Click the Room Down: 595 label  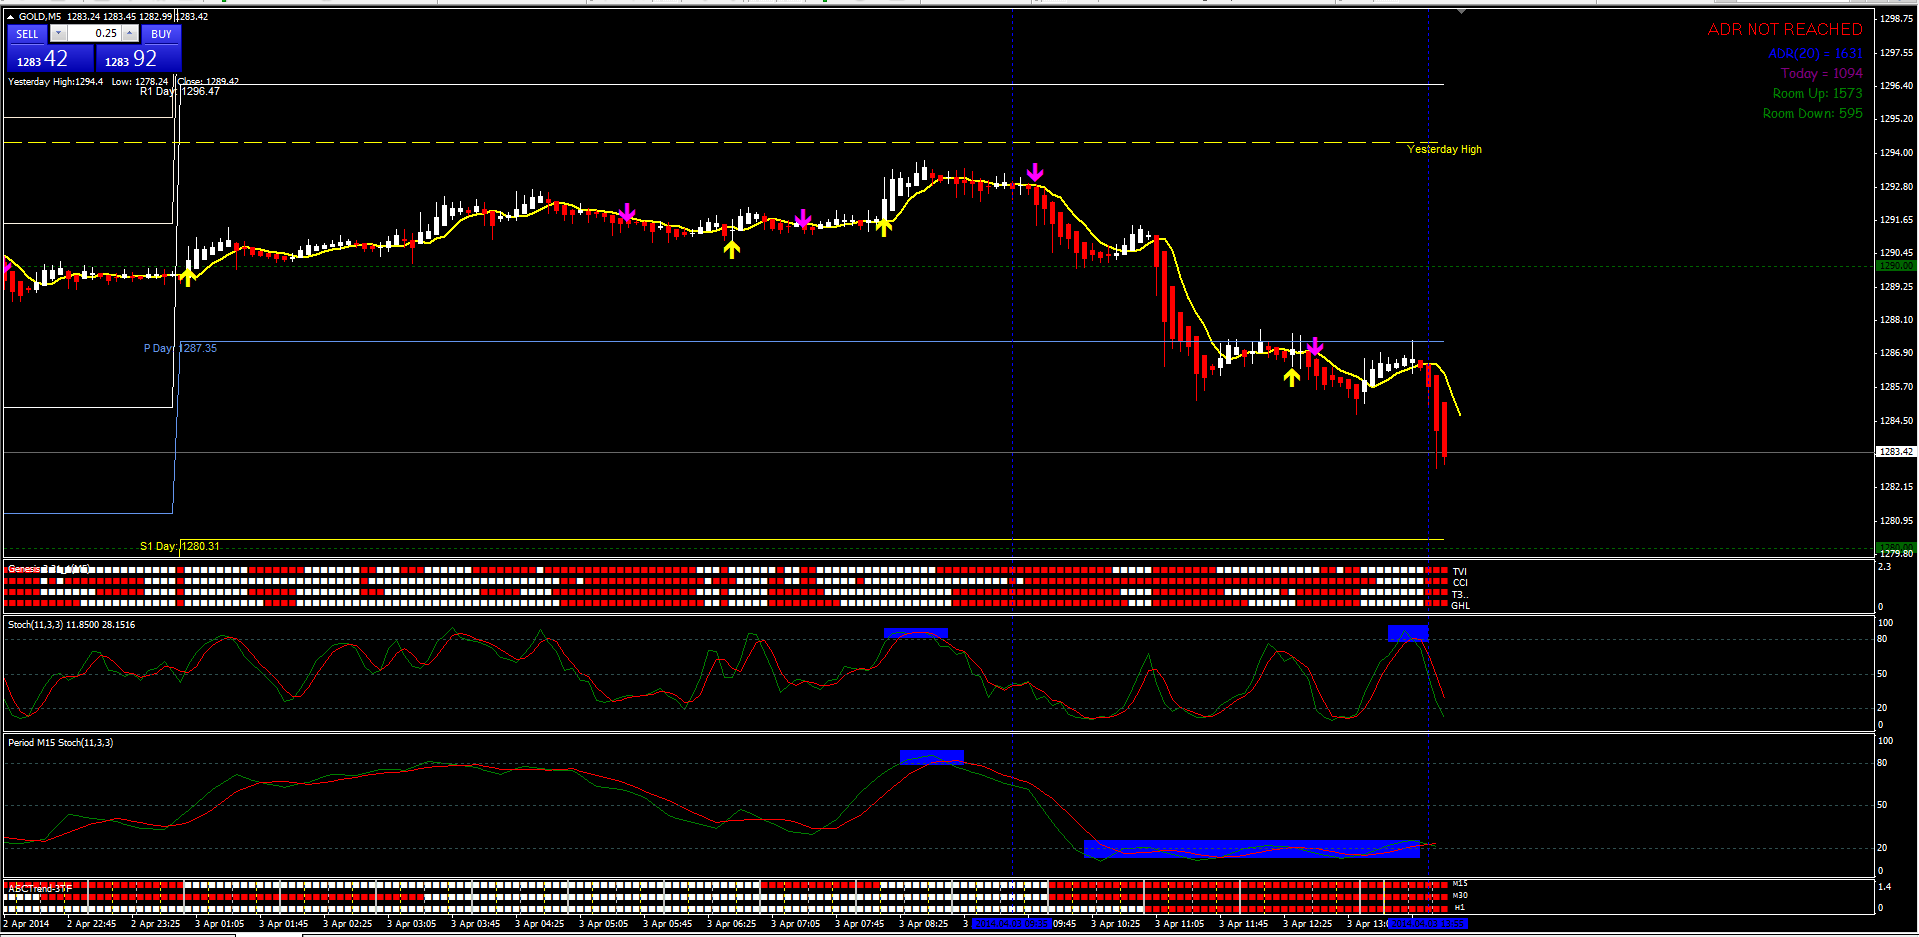[1812, 114]
